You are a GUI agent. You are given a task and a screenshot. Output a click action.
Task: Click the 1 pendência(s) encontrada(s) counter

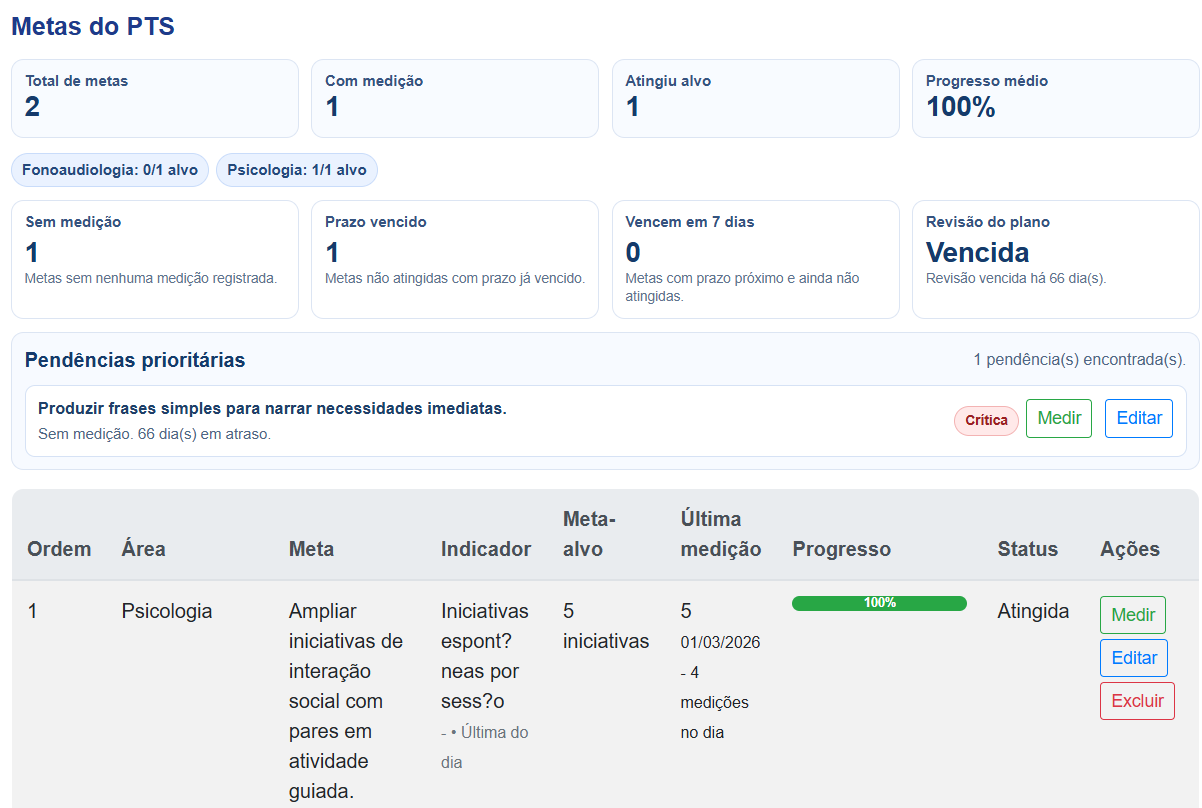click(x=1080, y=359)
